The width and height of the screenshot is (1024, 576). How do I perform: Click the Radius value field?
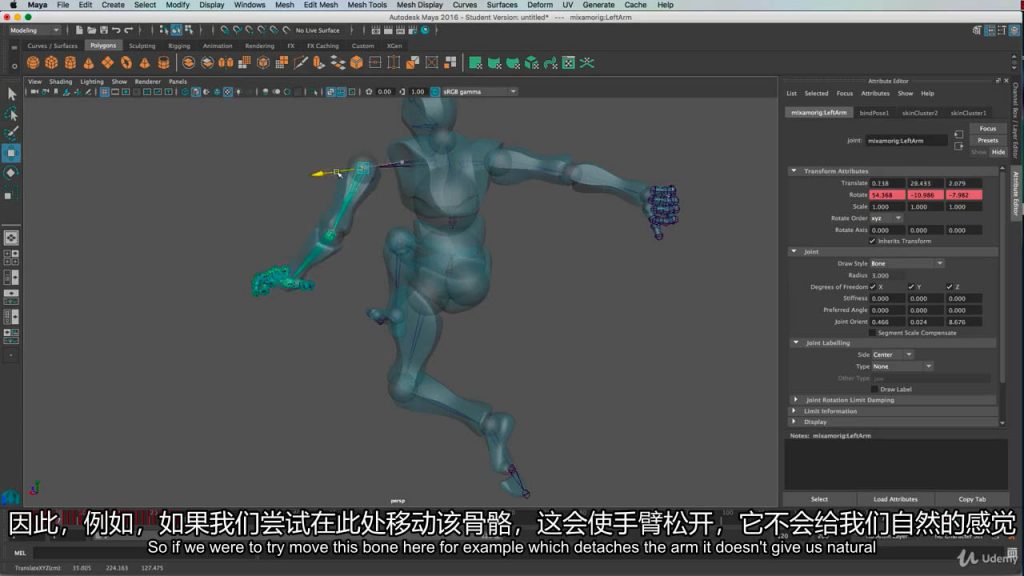click(887, 276)
